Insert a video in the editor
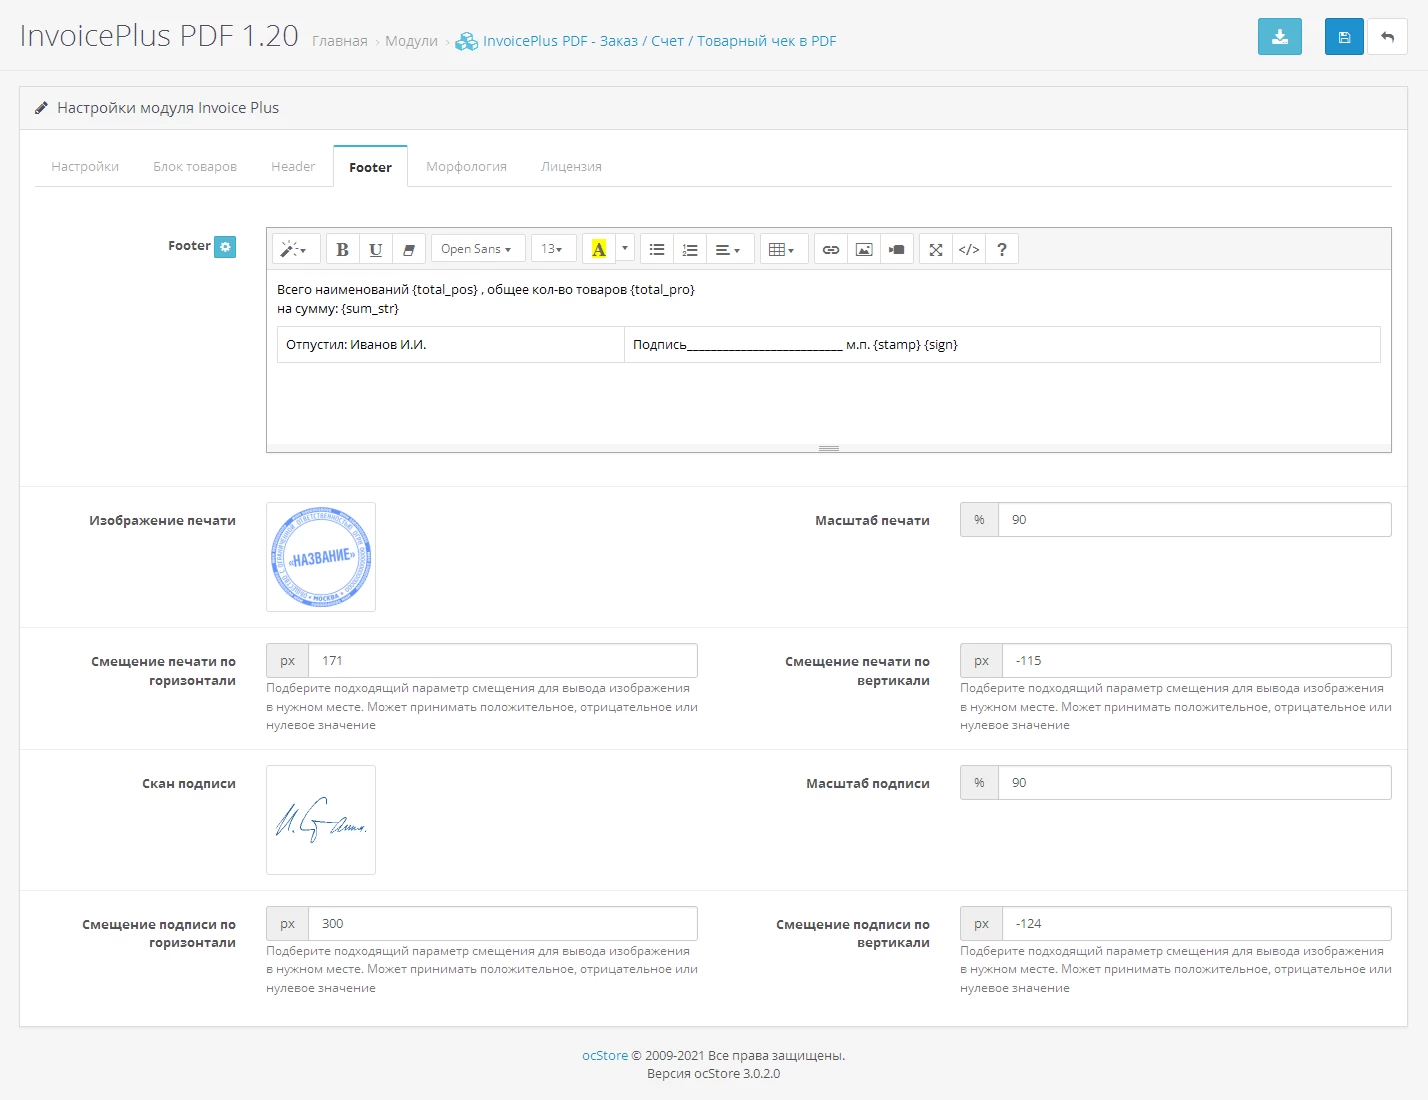Viewport: 1428px width, 1100px height. point(897,249)
